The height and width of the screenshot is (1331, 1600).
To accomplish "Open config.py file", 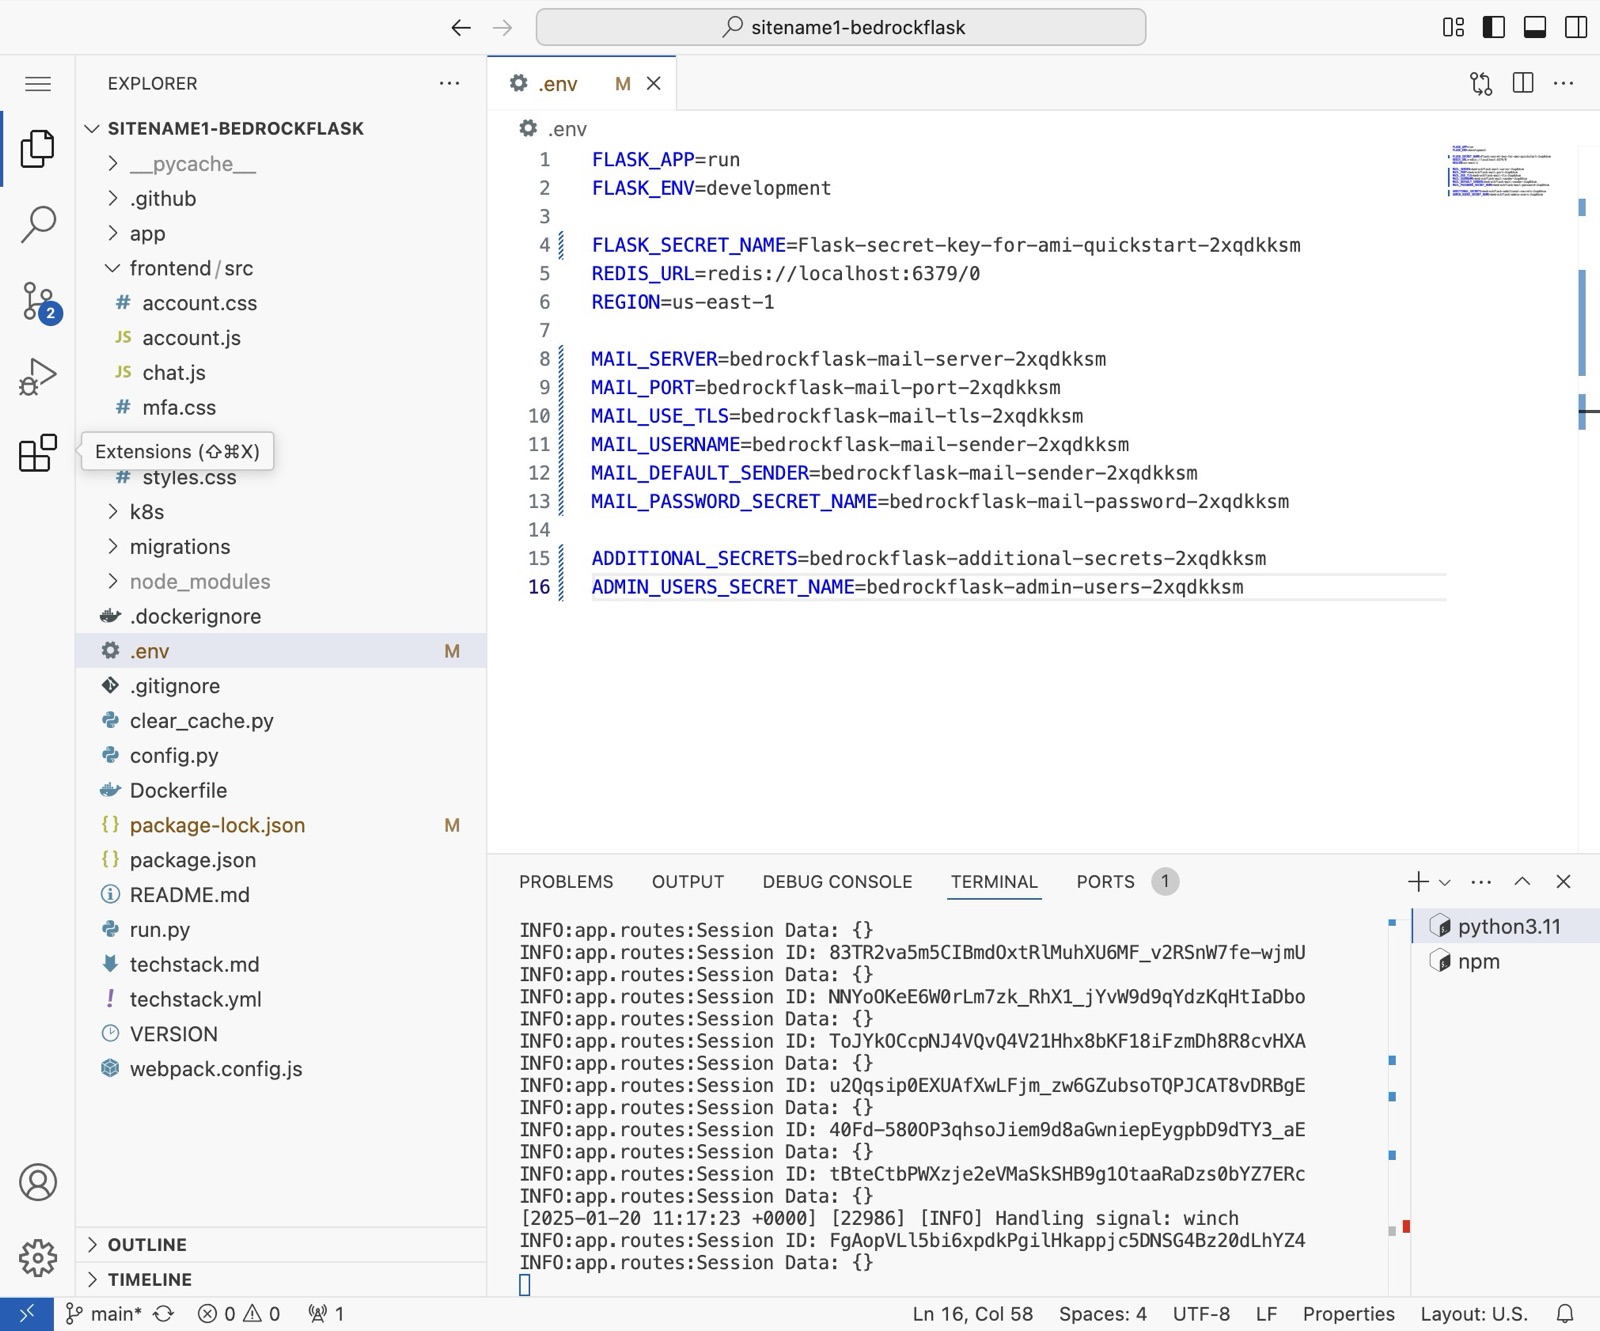I will (281, 756).
